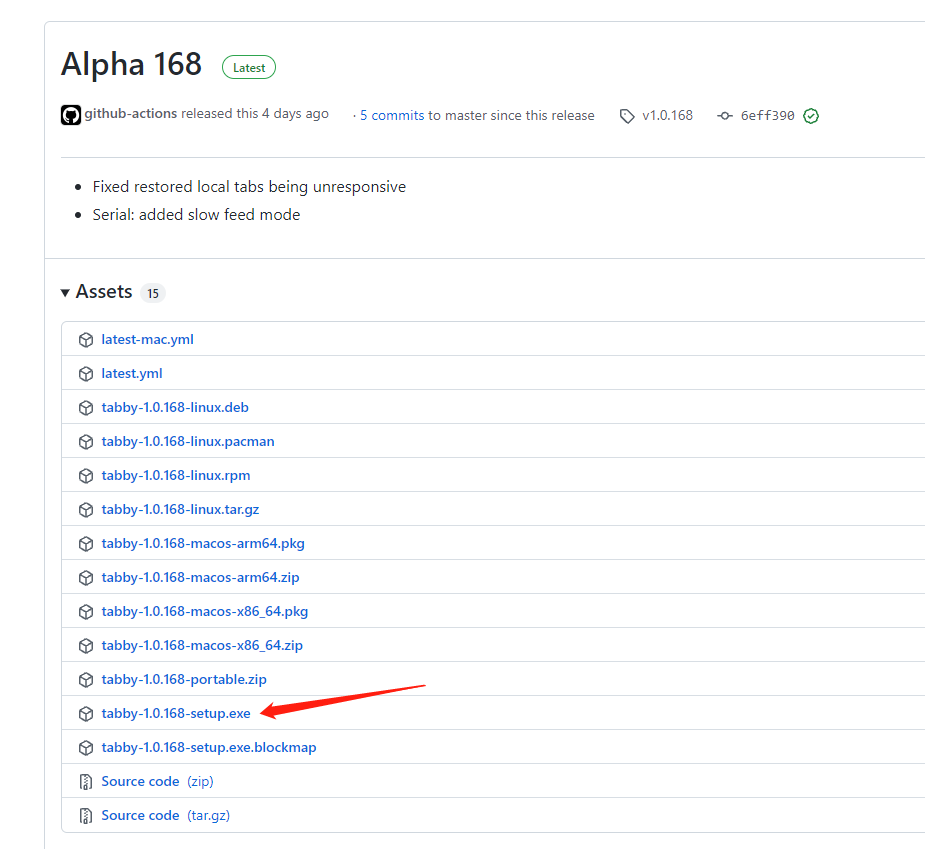Download tabby-1.0.168-linux.rpm
This screenshot has width=925, height=849.
[176, 476]
